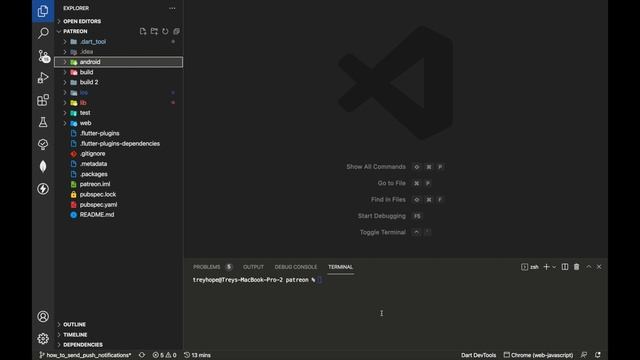Open launch profile dropdown next to plus

[554, 267]
